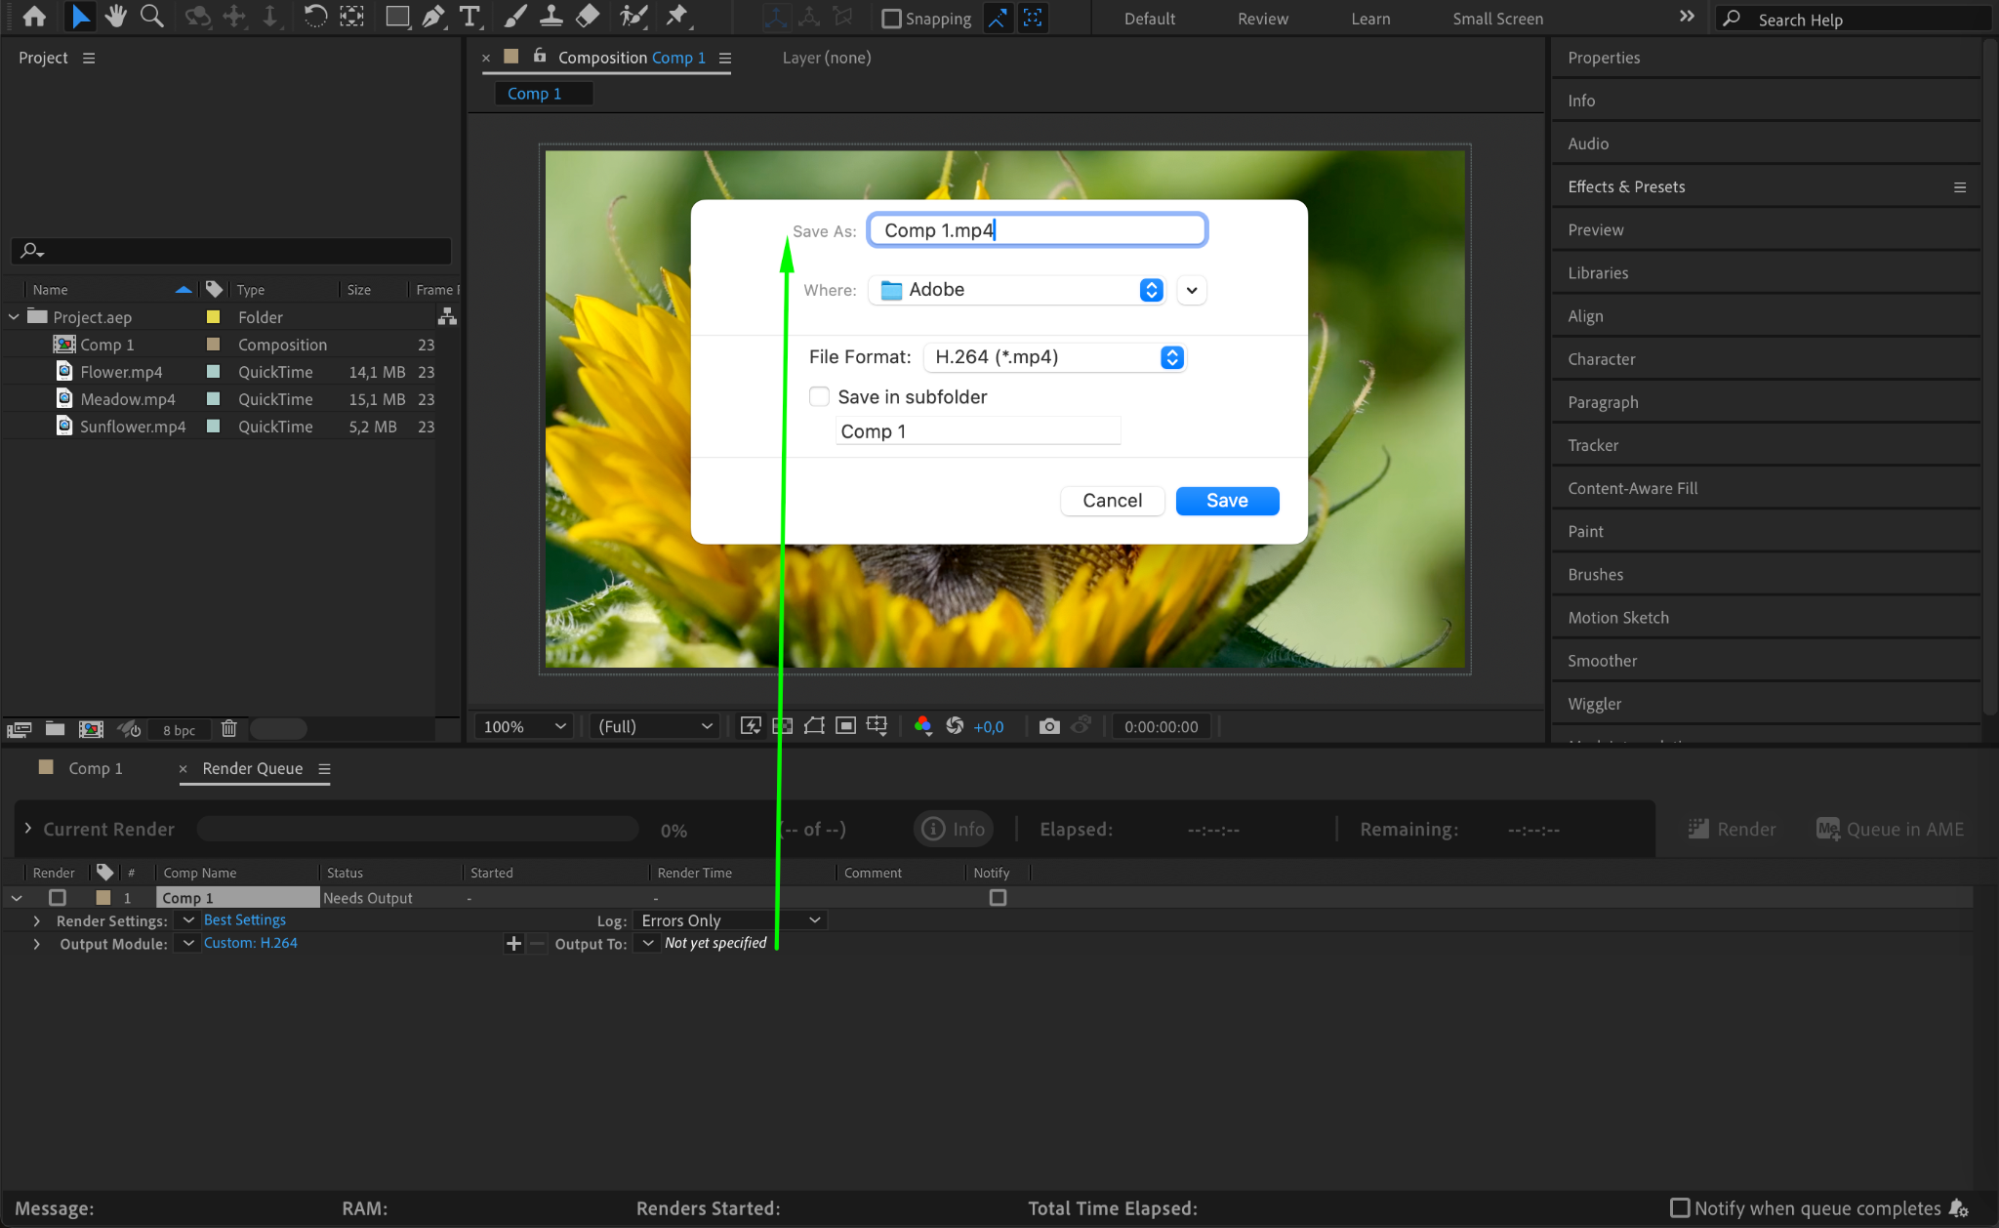Click the Comp 1 label color swatch in Project panel
1999x1228 pixels.
(213, 344)
